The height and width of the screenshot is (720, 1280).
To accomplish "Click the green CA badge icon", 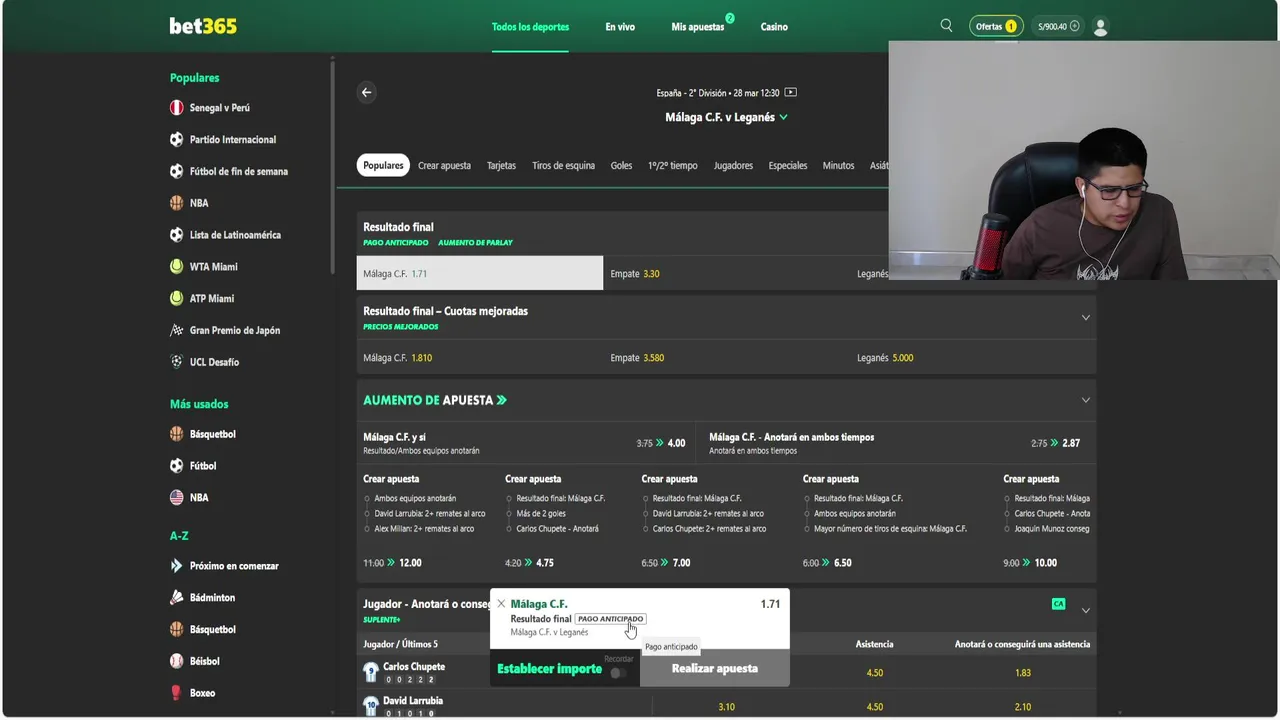I will (1058, 604).
